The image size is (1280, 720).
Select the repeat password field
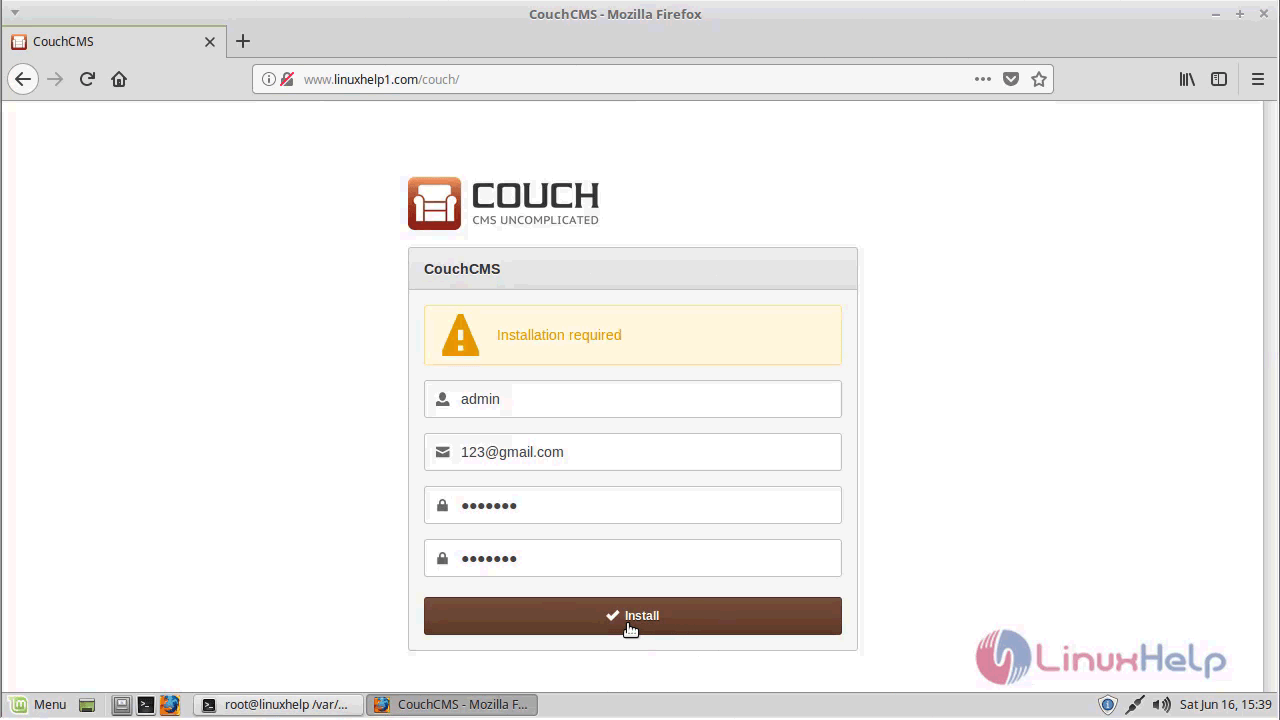632,558
